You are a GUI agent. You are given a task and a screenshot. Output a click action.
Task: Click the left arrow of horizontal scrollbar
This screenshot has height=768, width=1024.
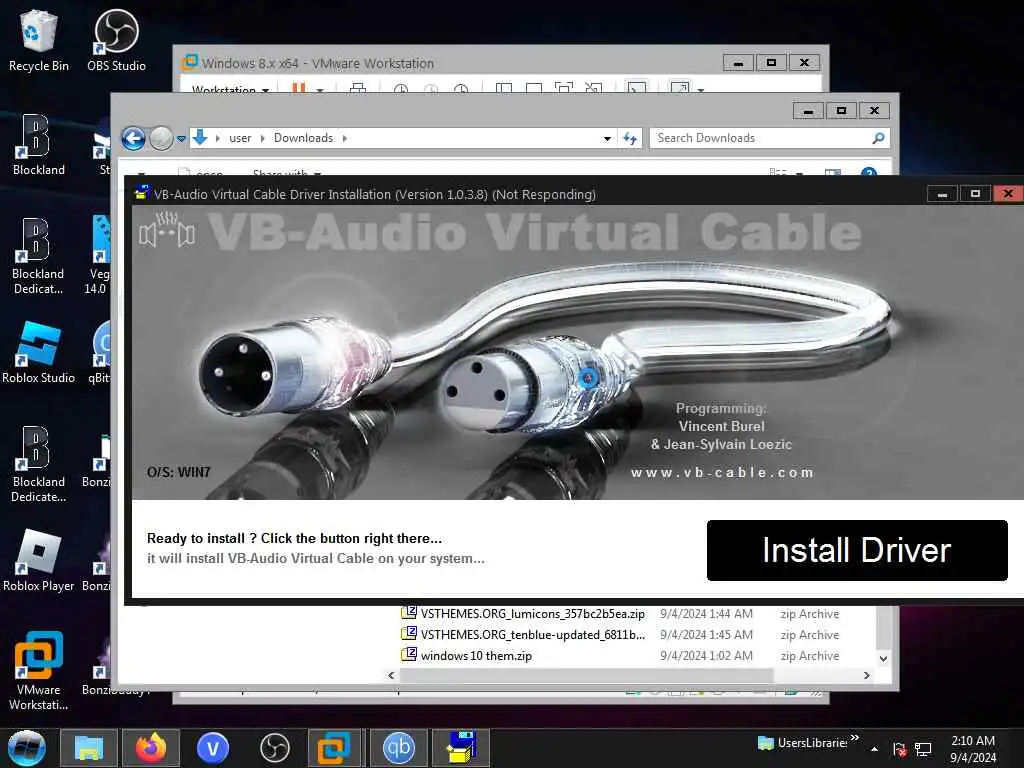pyautogui.click(x=391, y=675)
